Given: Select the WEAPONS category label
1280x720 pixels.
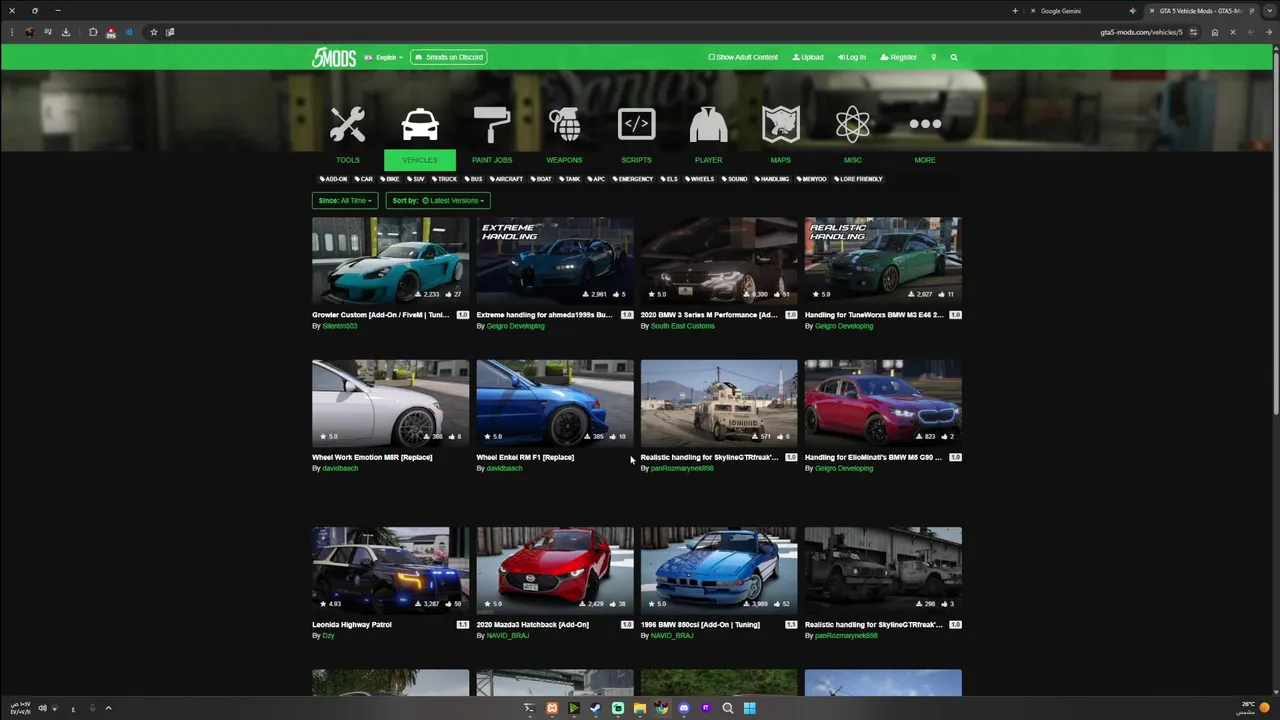Looking at the screenshot, I should click(x=564, y=160).
